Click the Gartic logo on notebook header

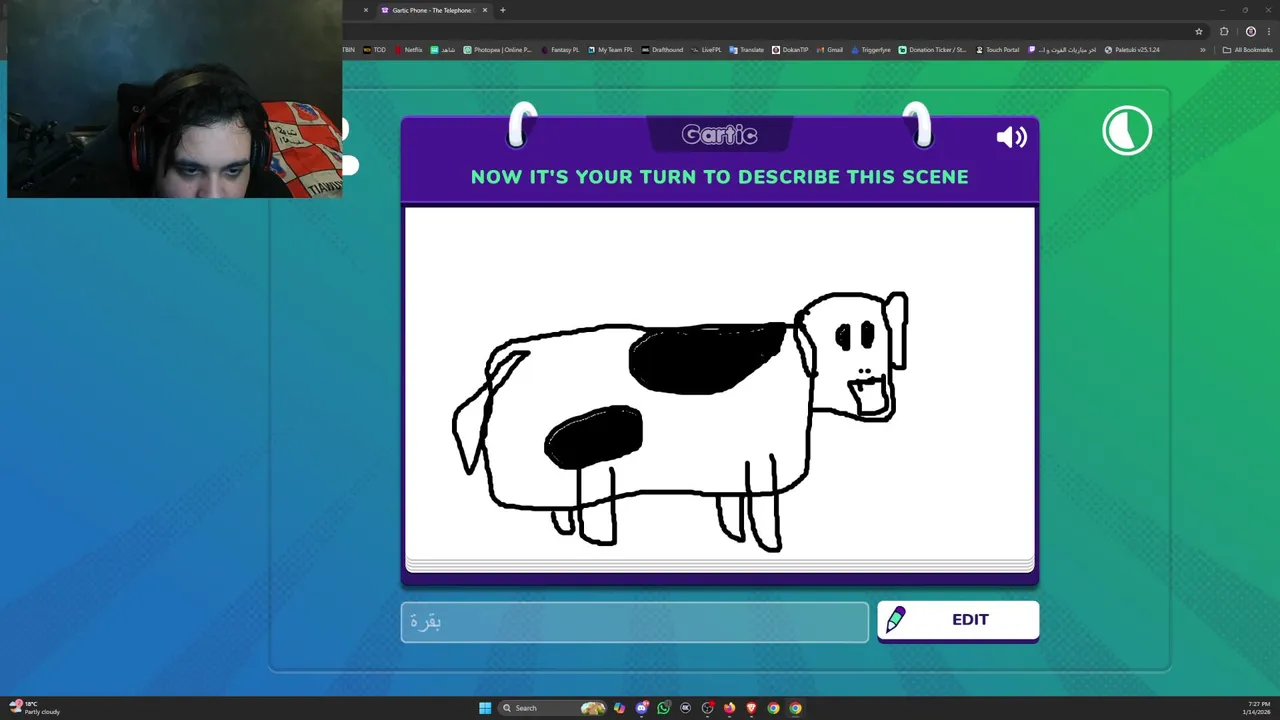[x=719, y=135]
